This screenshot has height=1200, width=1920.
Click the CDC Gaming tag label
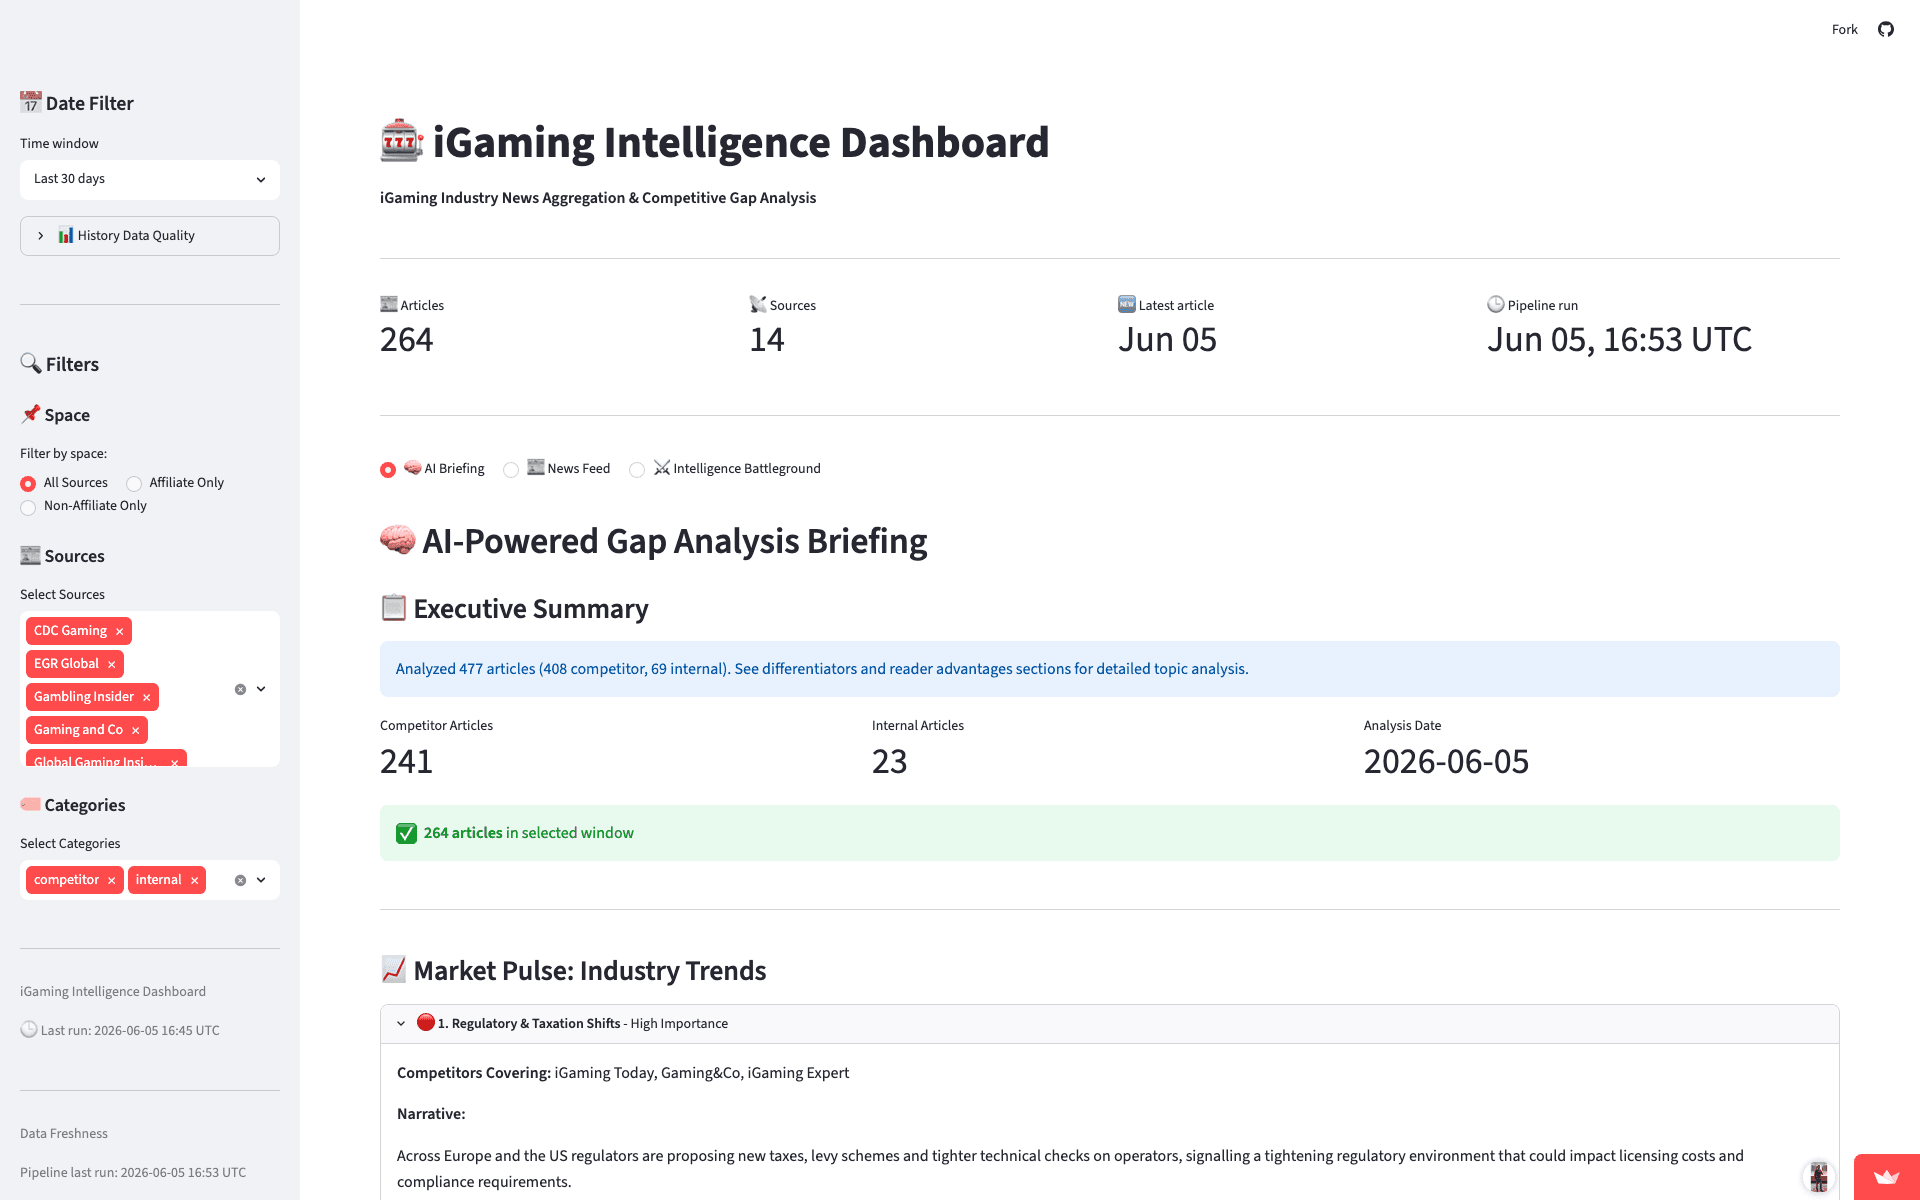point(70,631)
